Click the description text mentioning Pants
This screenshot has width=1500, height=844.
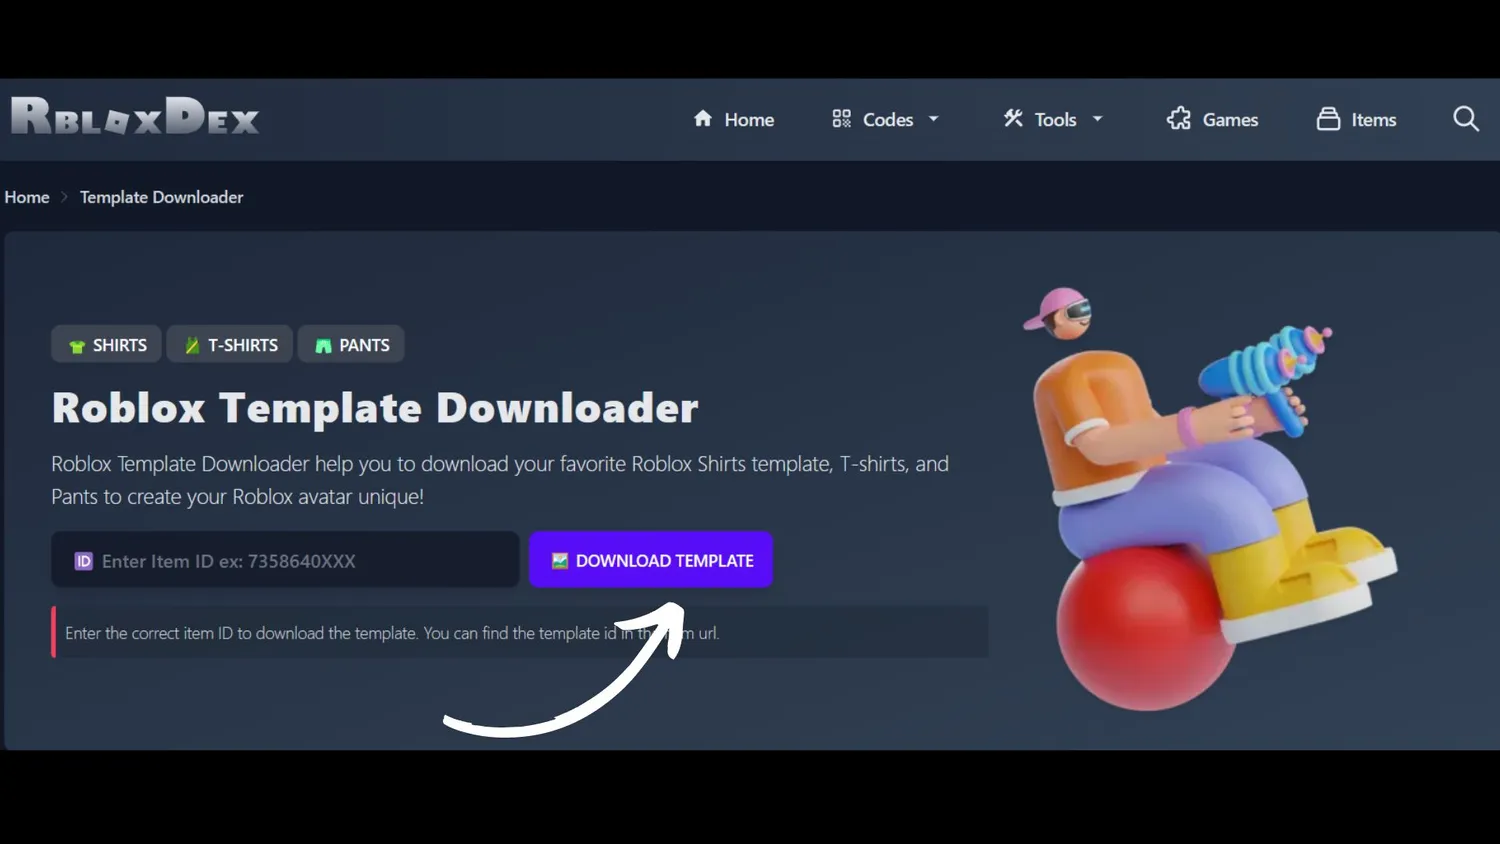500,480
